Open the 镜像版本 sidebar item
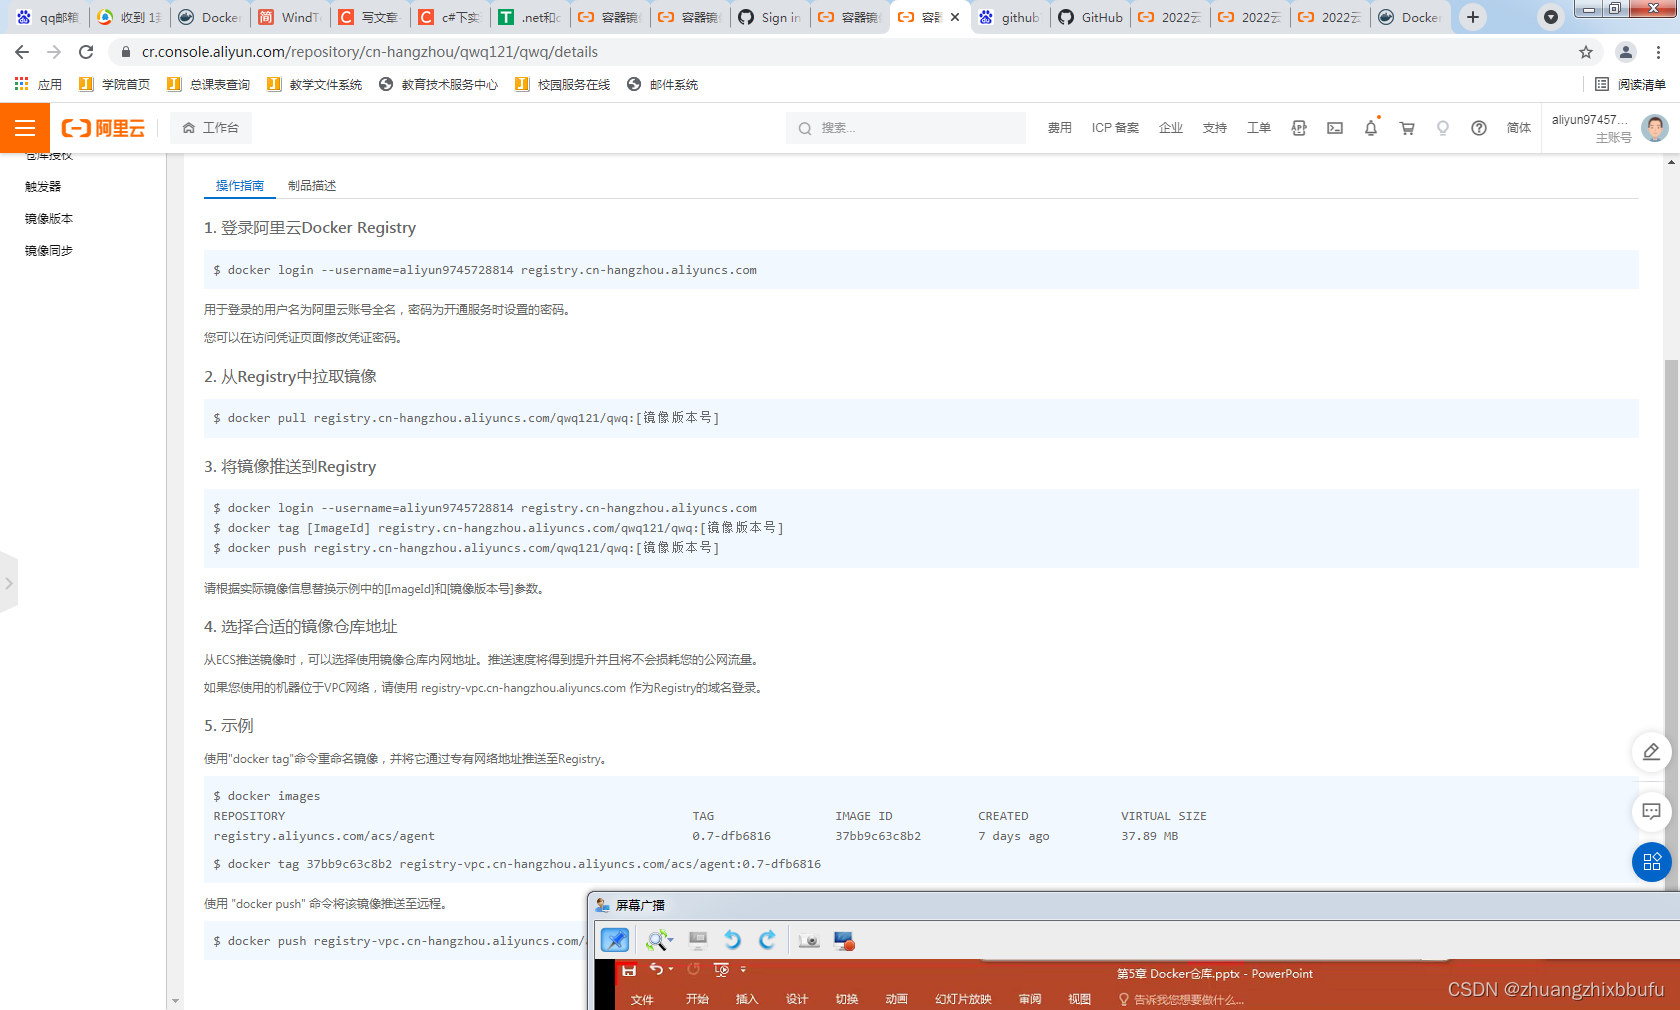Image resolution: width=1680 pixels, height=1010 pixels. coord(49,219)
